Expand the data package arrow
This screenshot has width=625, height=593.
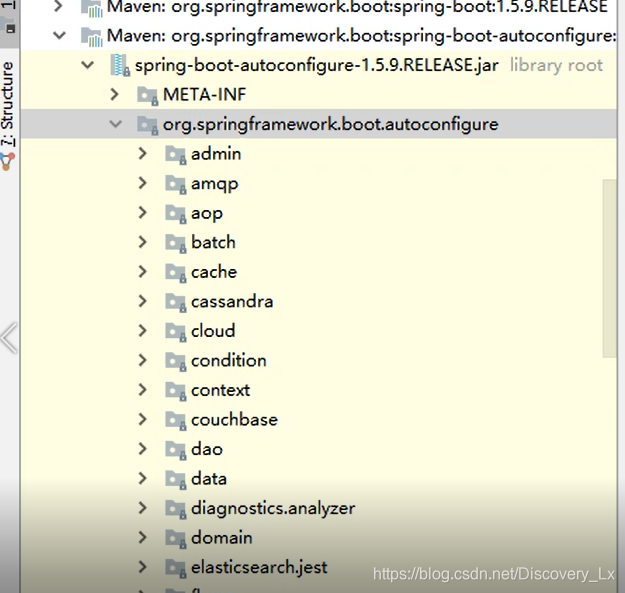[x=143, y=479]
